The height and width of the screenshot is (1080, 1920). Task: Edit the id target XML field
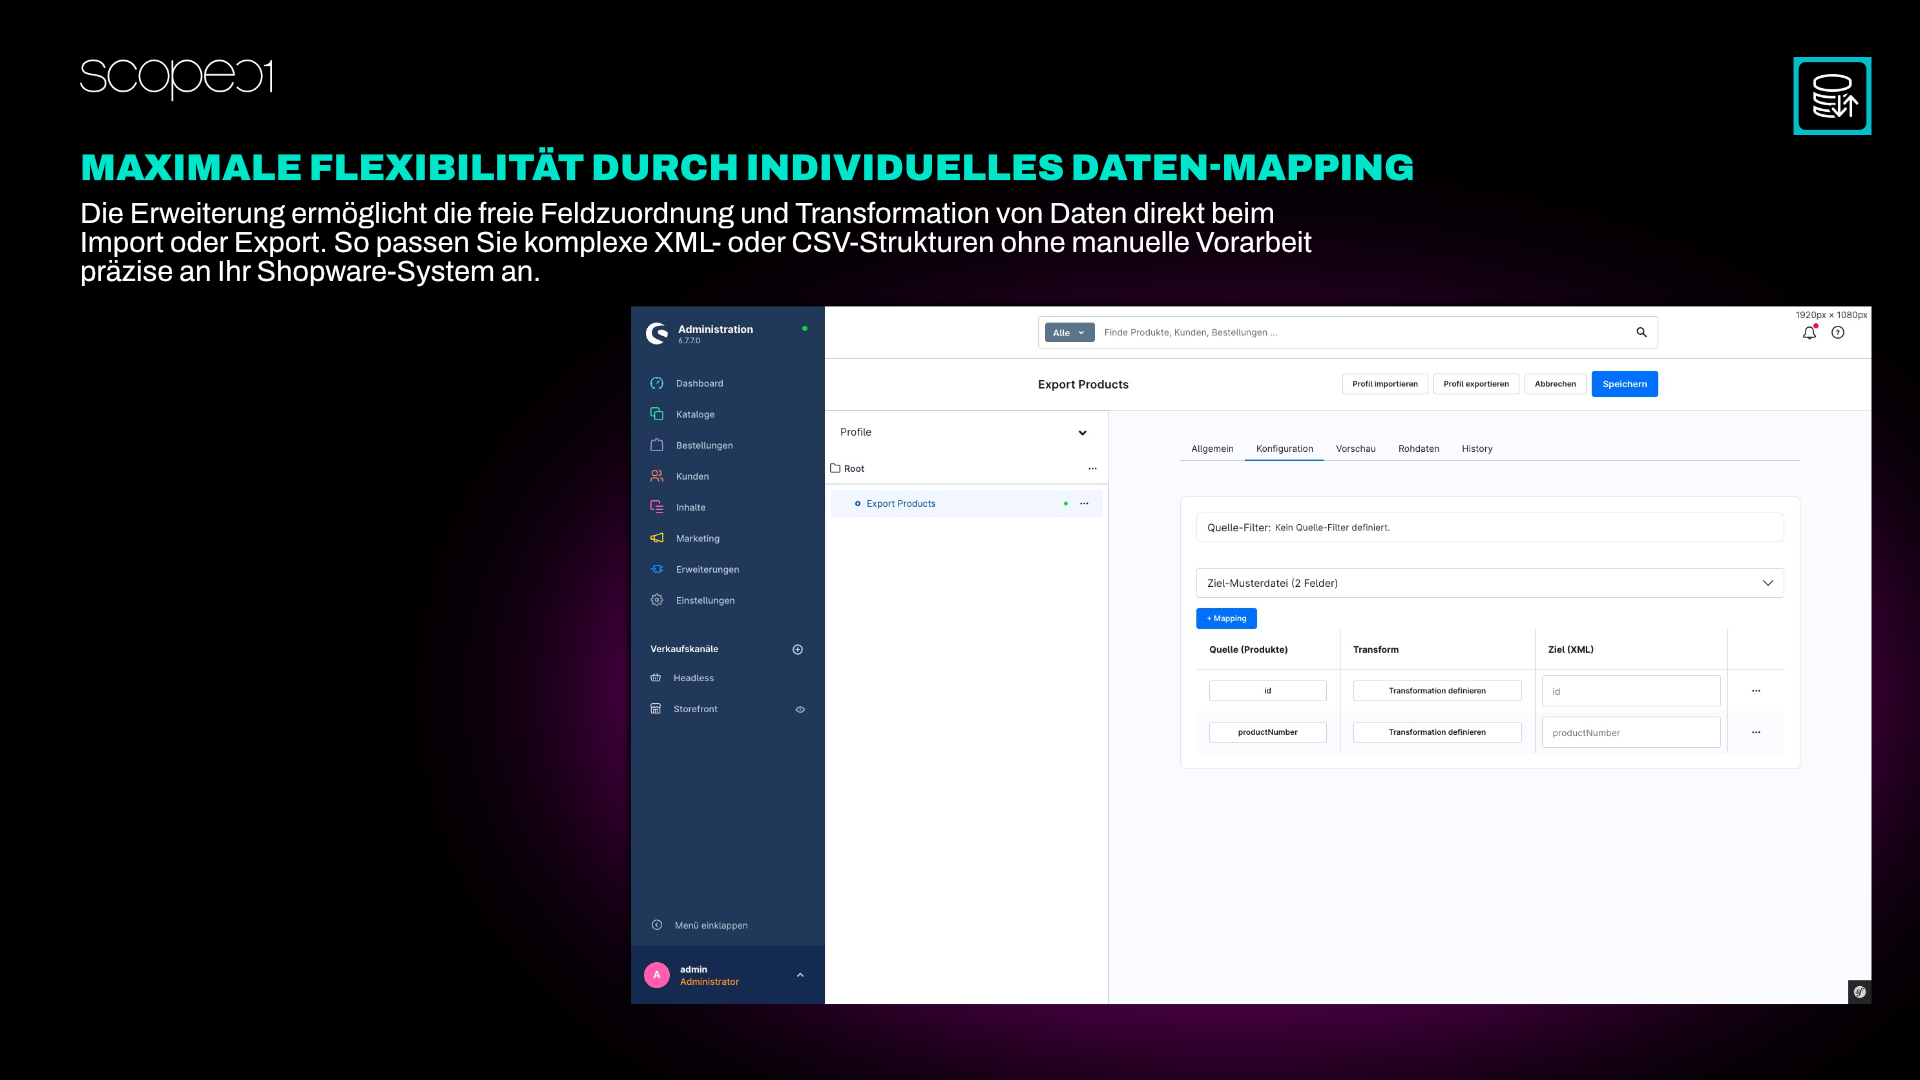point(1631,691)
